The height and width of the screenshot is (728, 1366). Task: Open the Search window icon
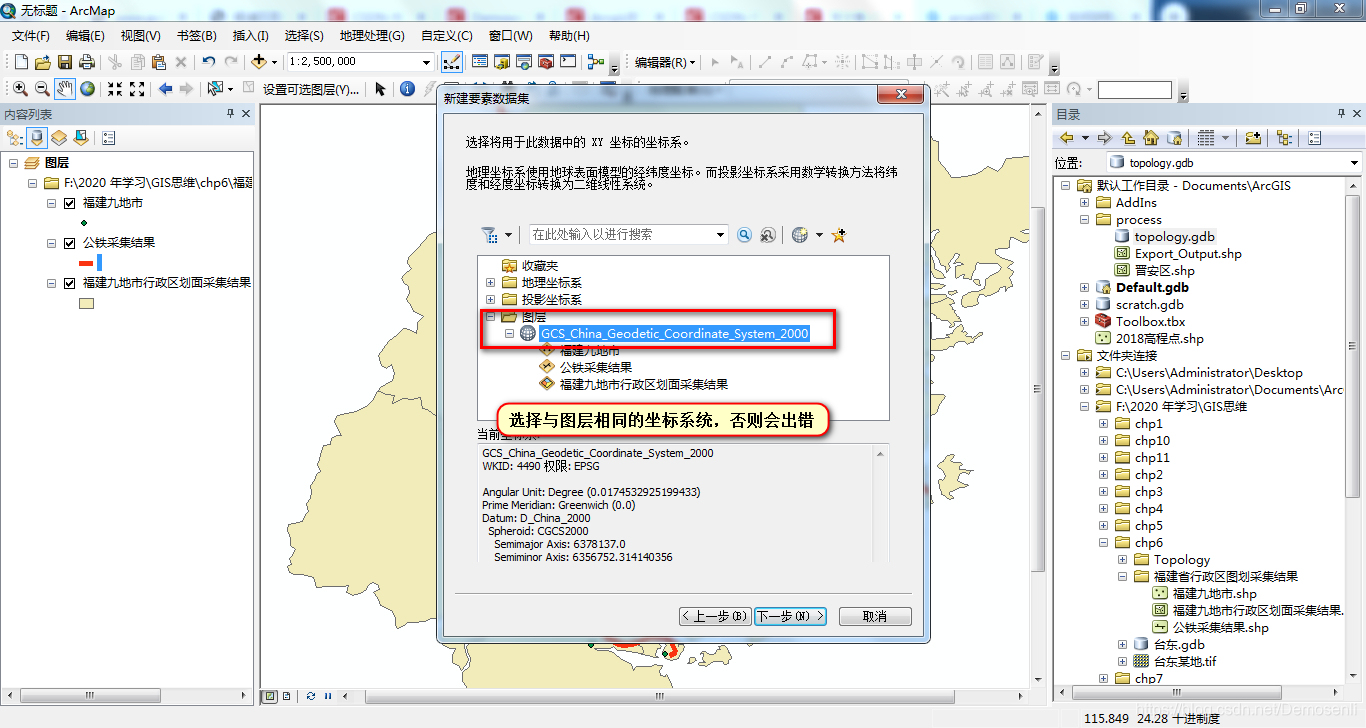524,62
